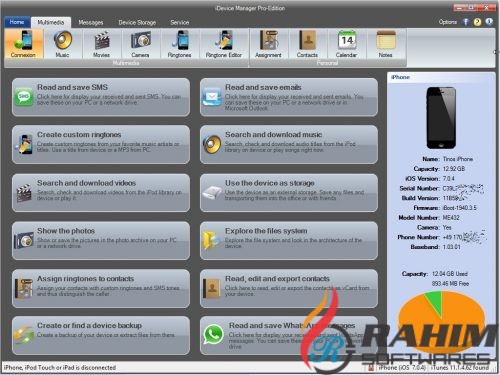This screenshot has height=375, width=500.
Task: Click the camera icon beside Show the photos
Action: click(x=24, y=240)
